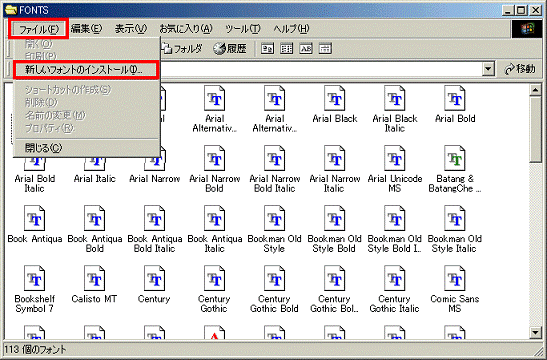The image size is (547, 360).
Task: Switch to List view toolbar icon
Action: click(287, 49)
